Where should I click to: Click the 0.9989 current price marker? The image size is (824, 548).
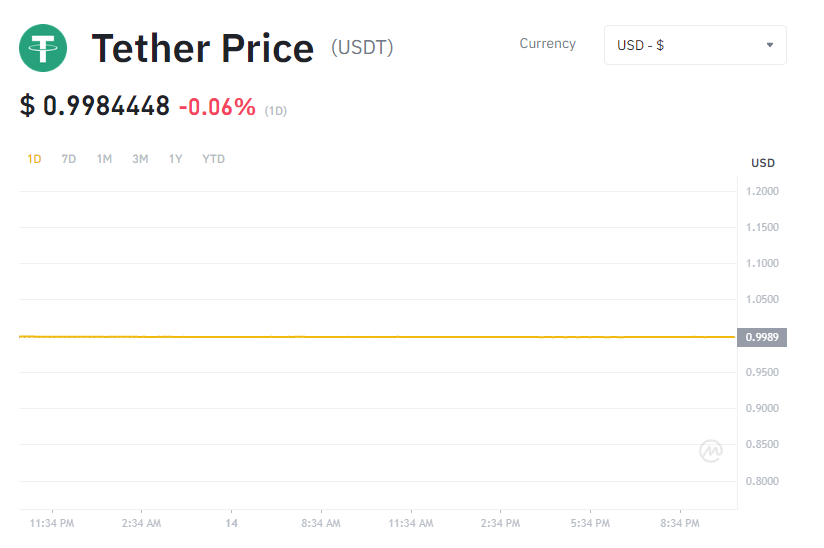[x=763, y=337]
